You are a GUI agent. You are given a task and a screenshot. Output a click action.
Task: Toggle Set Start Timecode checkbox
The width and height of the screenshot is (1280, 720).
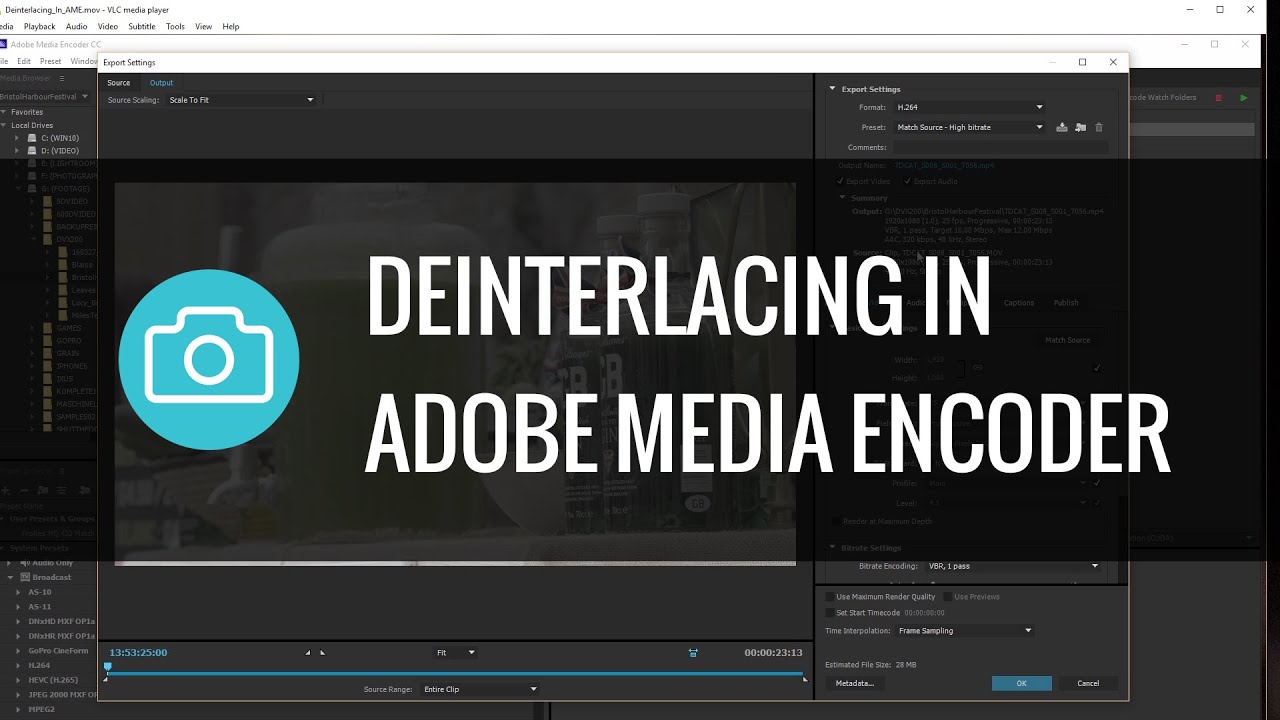coord(829,612)
